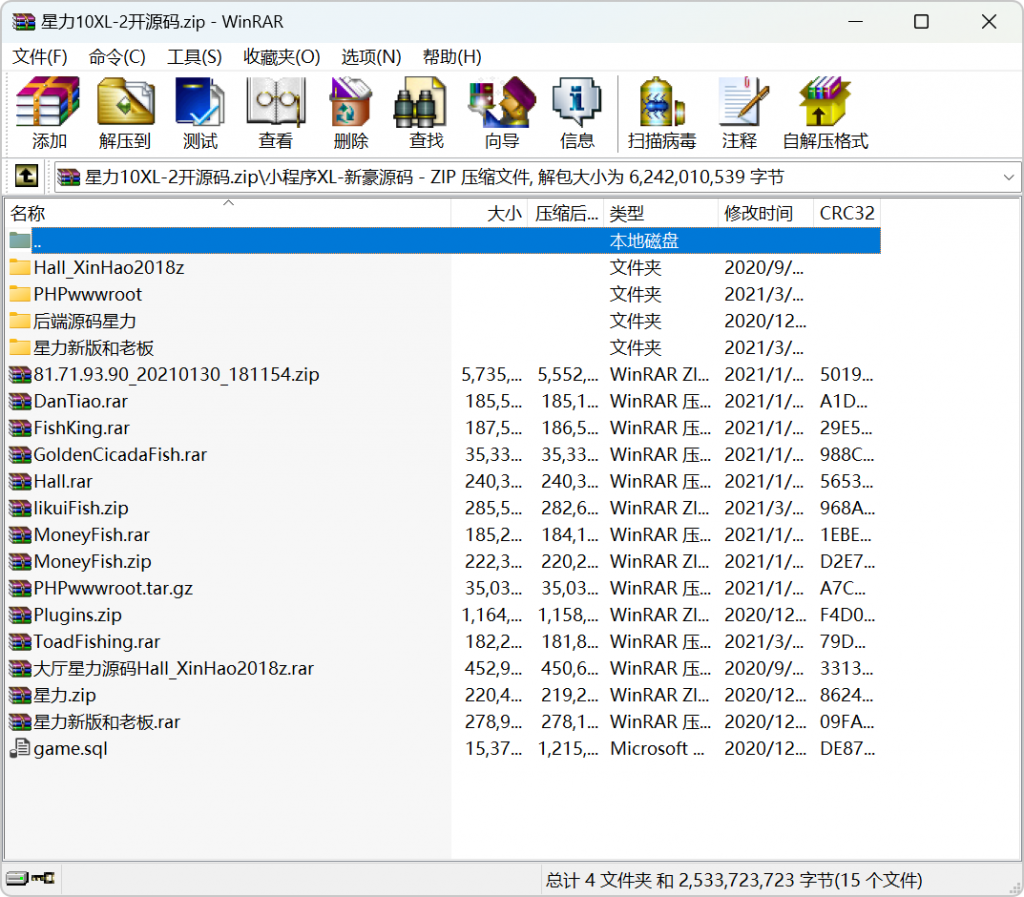Click the drive and key status bar icon
This screenshot has width=1024, height=897.
click(32, 879)
